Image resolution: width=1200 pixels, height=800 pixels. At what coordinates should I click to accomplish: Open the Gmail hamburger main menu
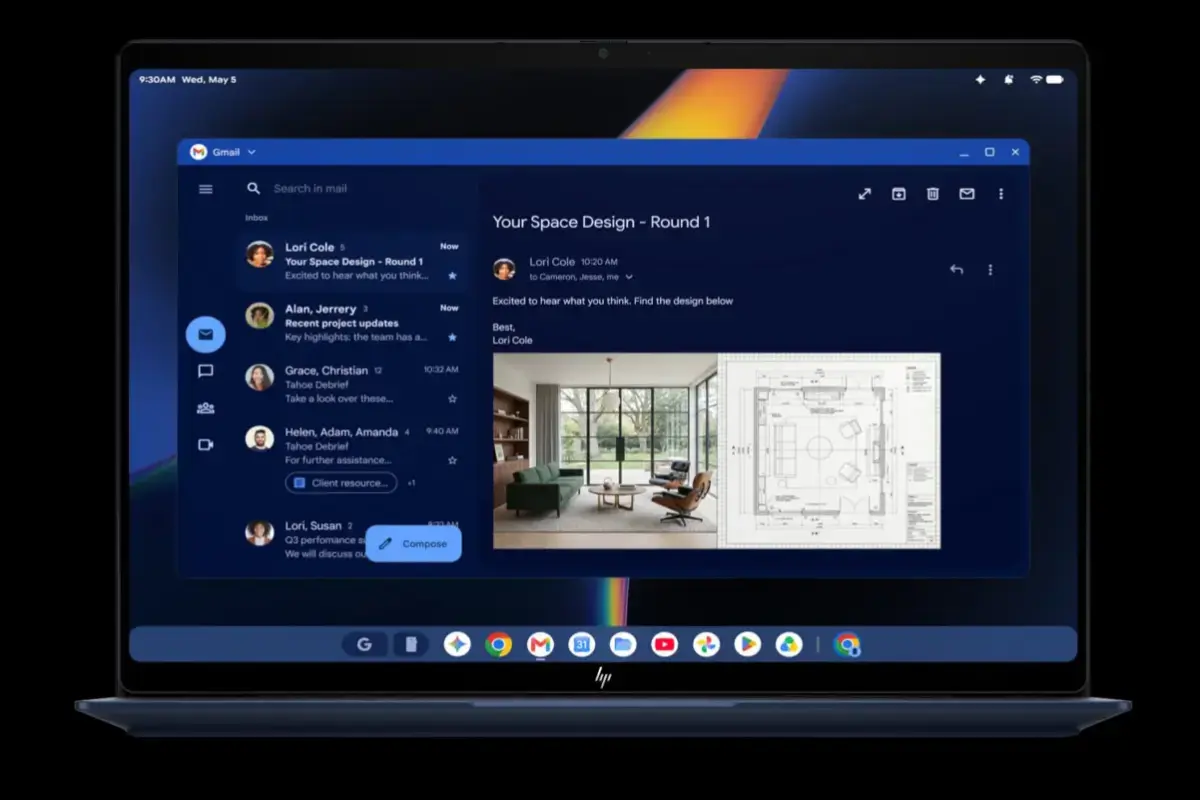(x=206, y=189)
